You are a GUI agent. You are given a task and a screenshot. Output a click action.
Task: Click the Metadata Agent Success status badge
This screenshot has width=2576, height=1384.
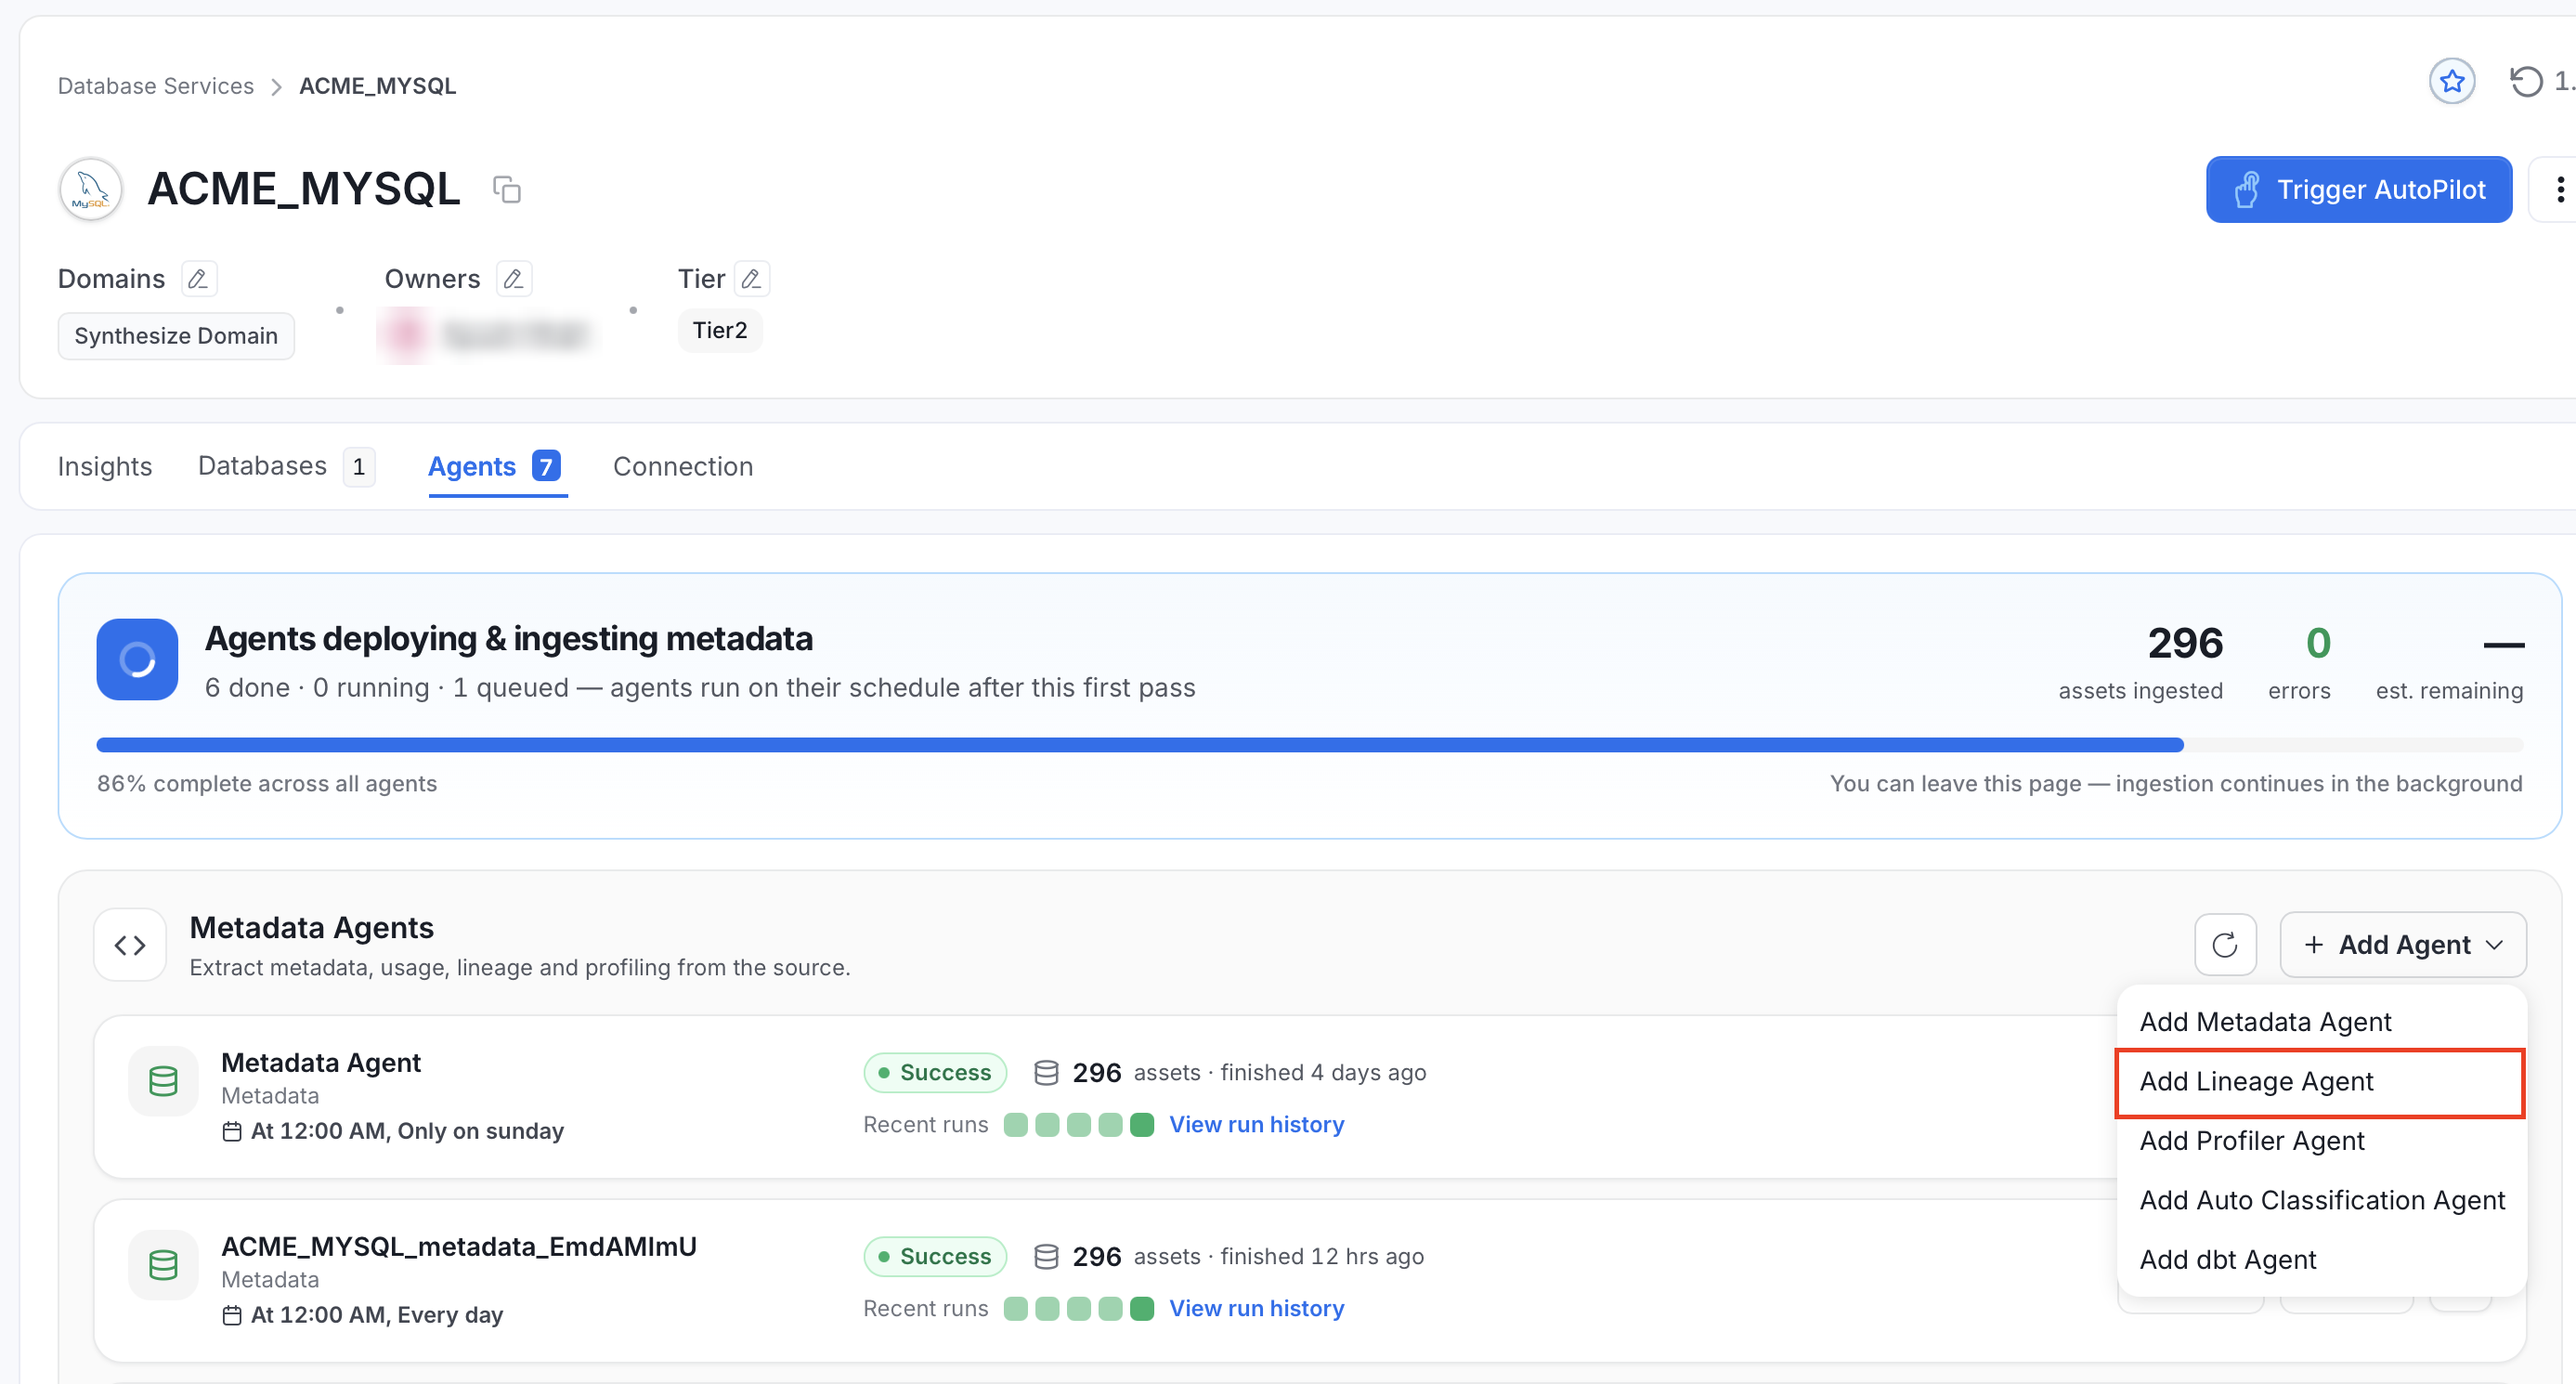point(935,1073)
